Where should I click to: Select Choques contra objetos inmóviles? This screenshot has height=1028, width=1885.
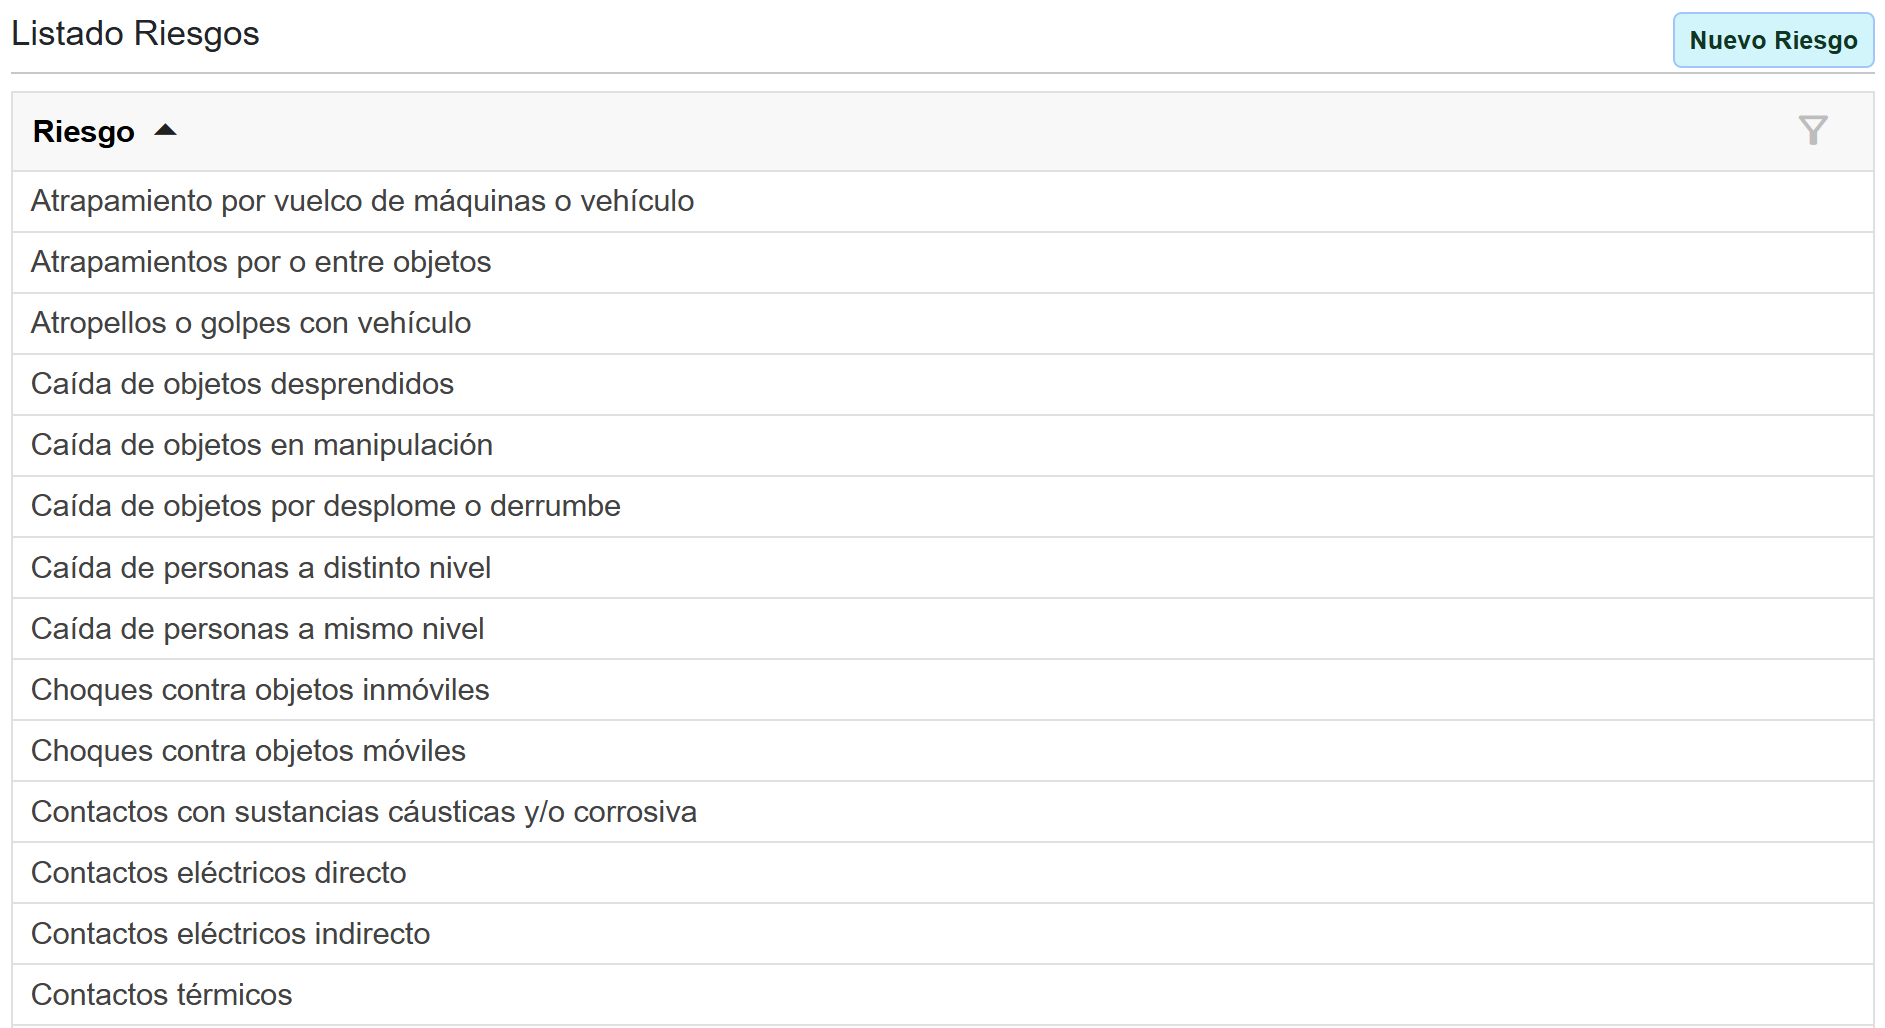tap(260, 690)
